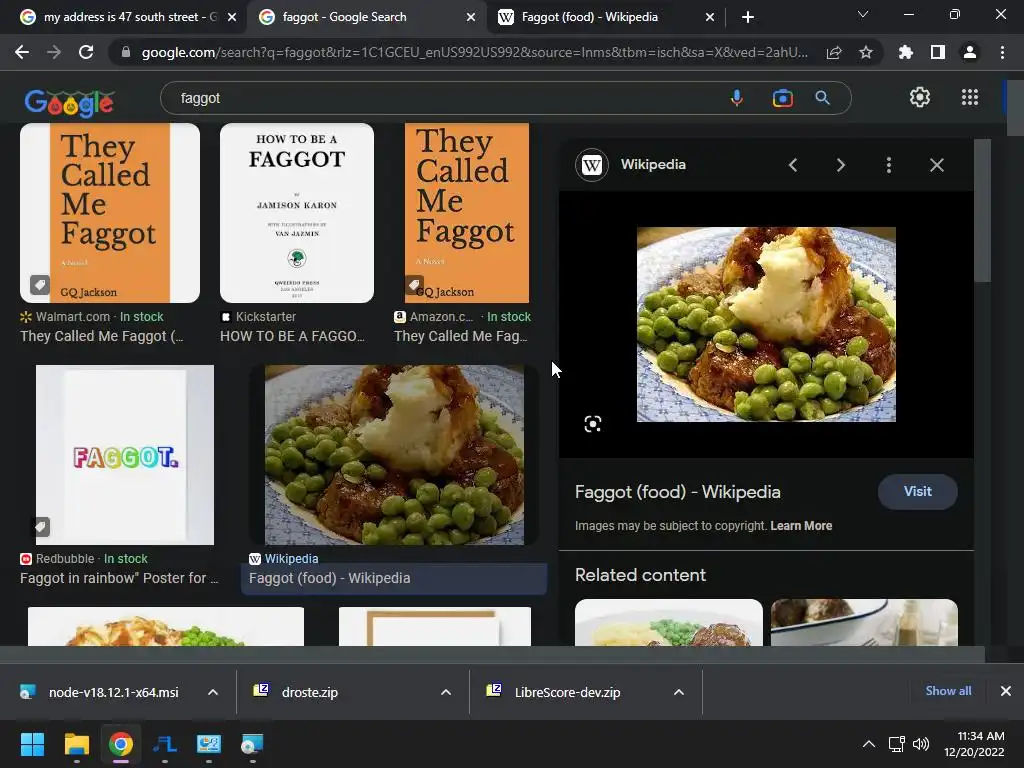Open the Kickstarter source link

pyautogui.click(x=266, y=317)
